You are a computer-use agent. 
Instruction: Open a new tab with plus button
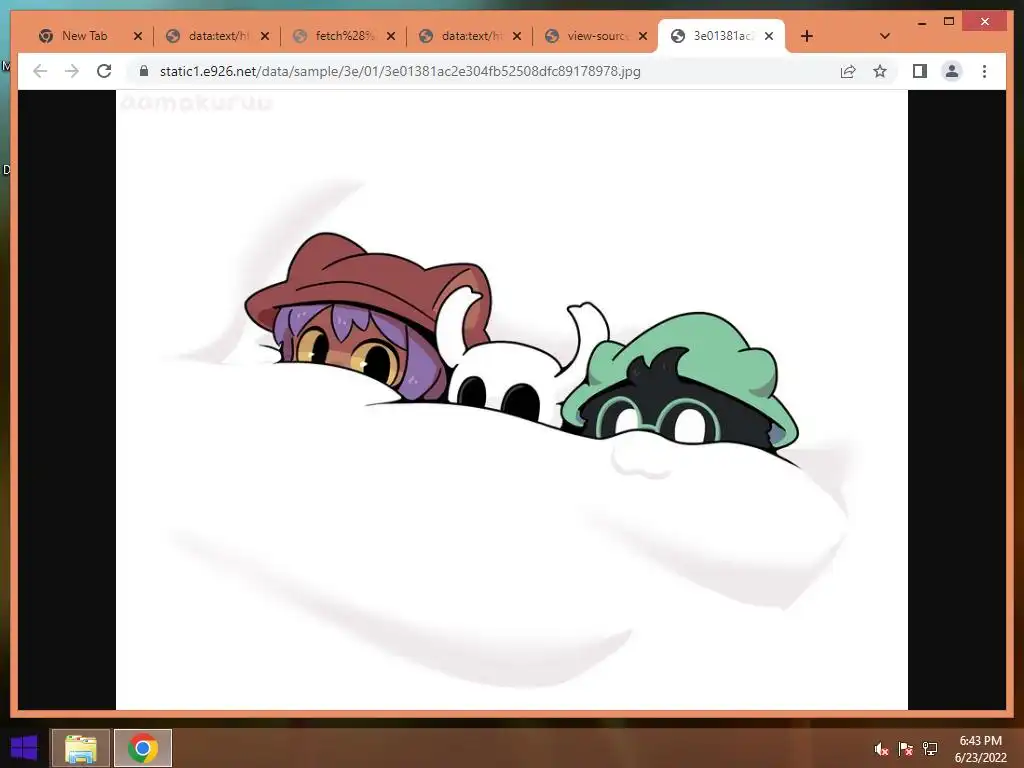[807, 36]
